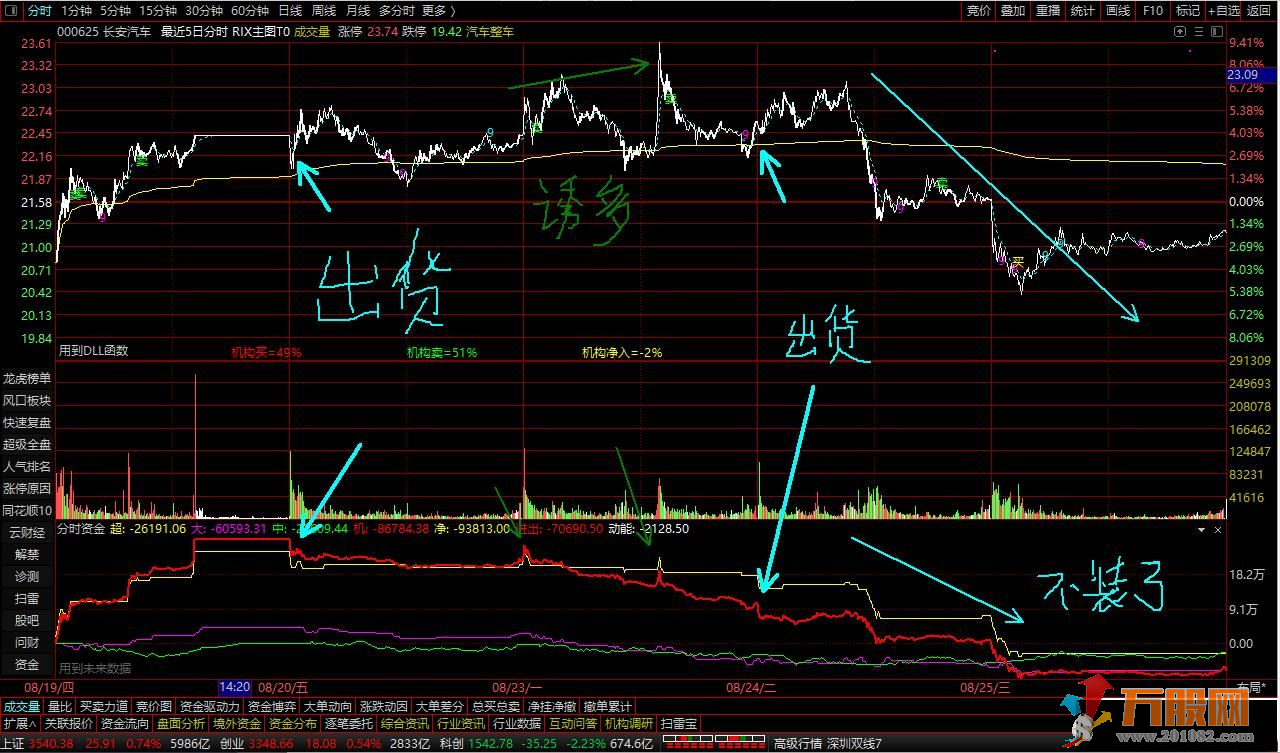Open the 日线 daily chart
Image resolution: width=1280 pixels, height=753 pixels.
click(x=290, y=11)
